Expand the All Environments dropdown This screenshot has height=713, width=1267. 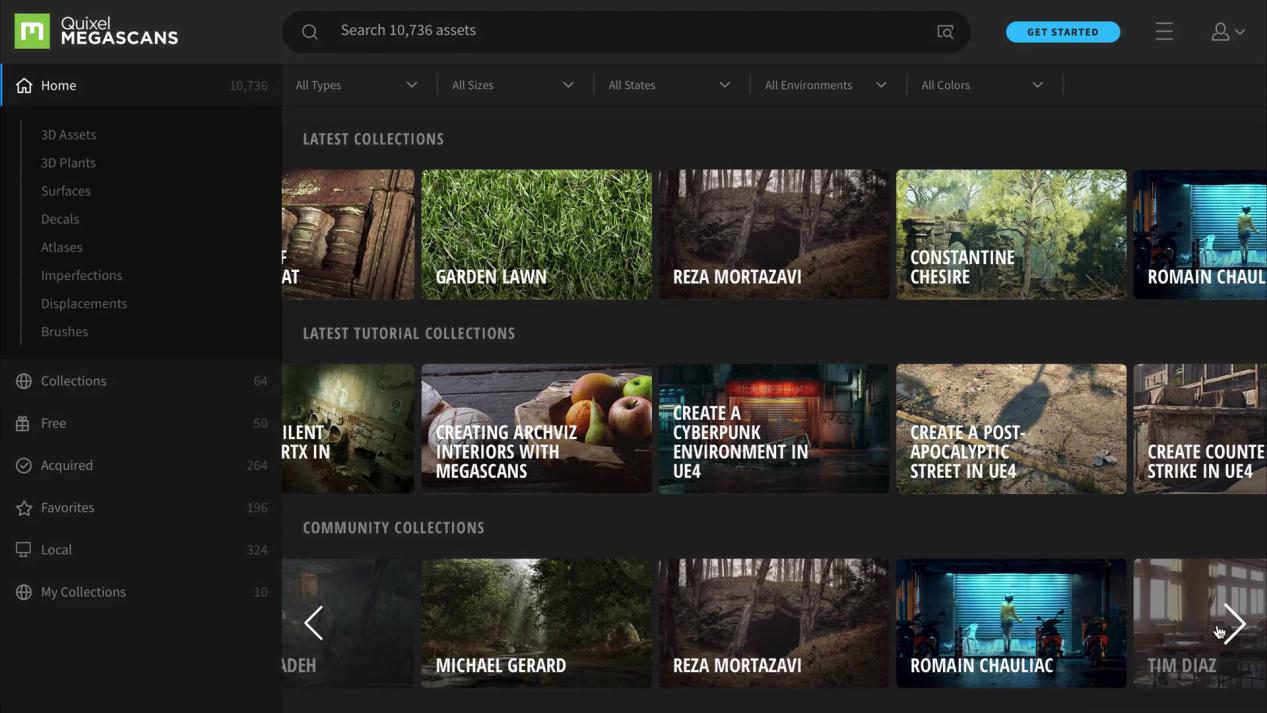[825, 85]
